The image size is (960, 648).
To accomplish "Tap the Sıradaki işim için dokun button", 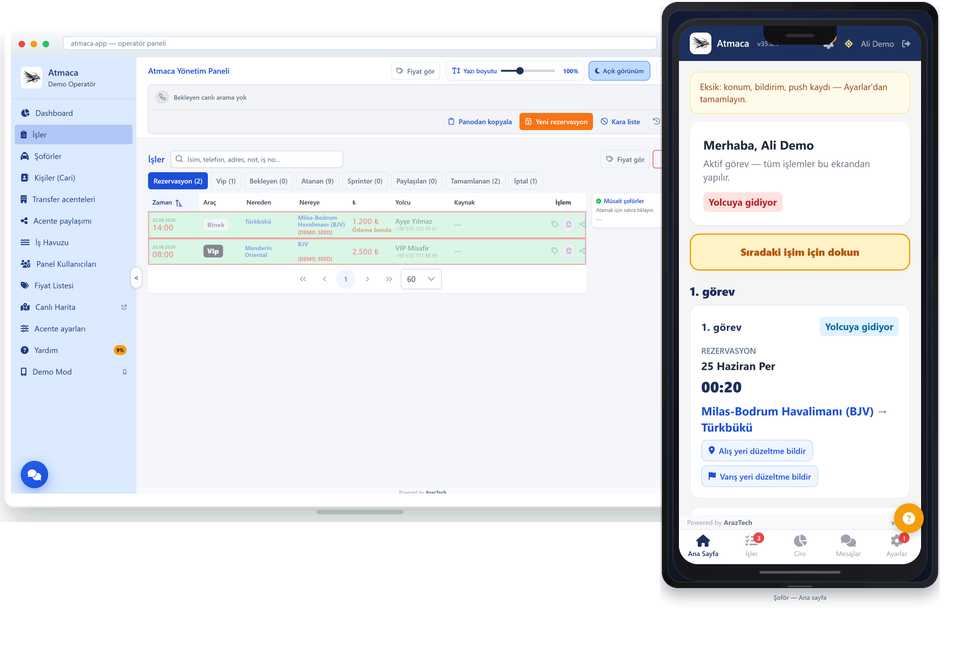I will click(x=800, y=252).
